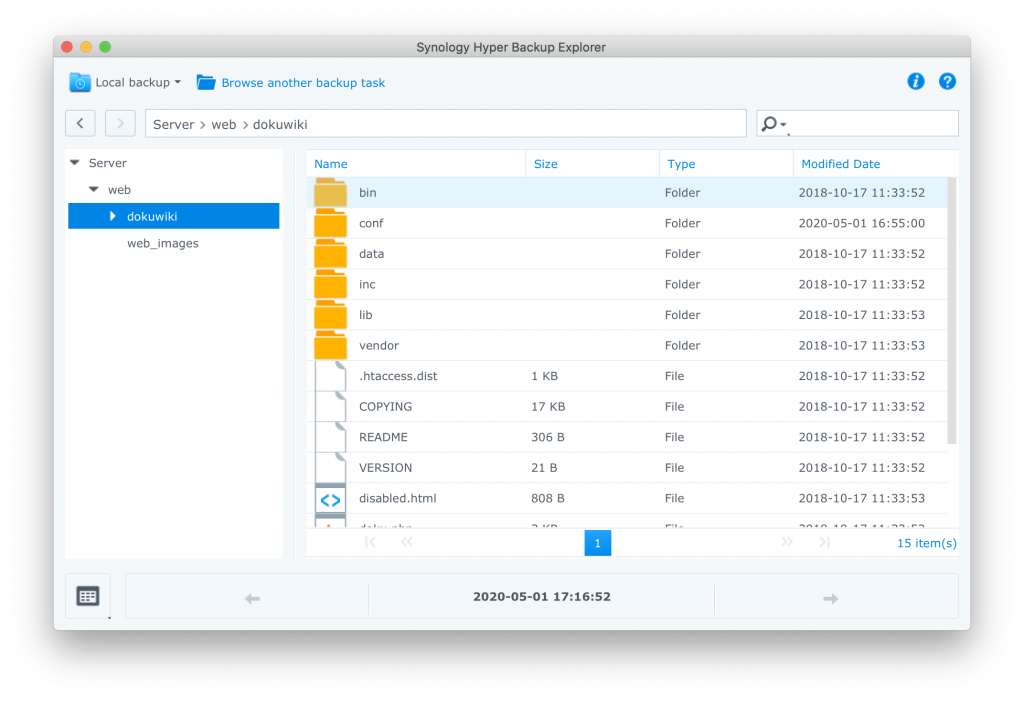
Task: Click Server in the path breadcrumb
Action: [174, 124]
